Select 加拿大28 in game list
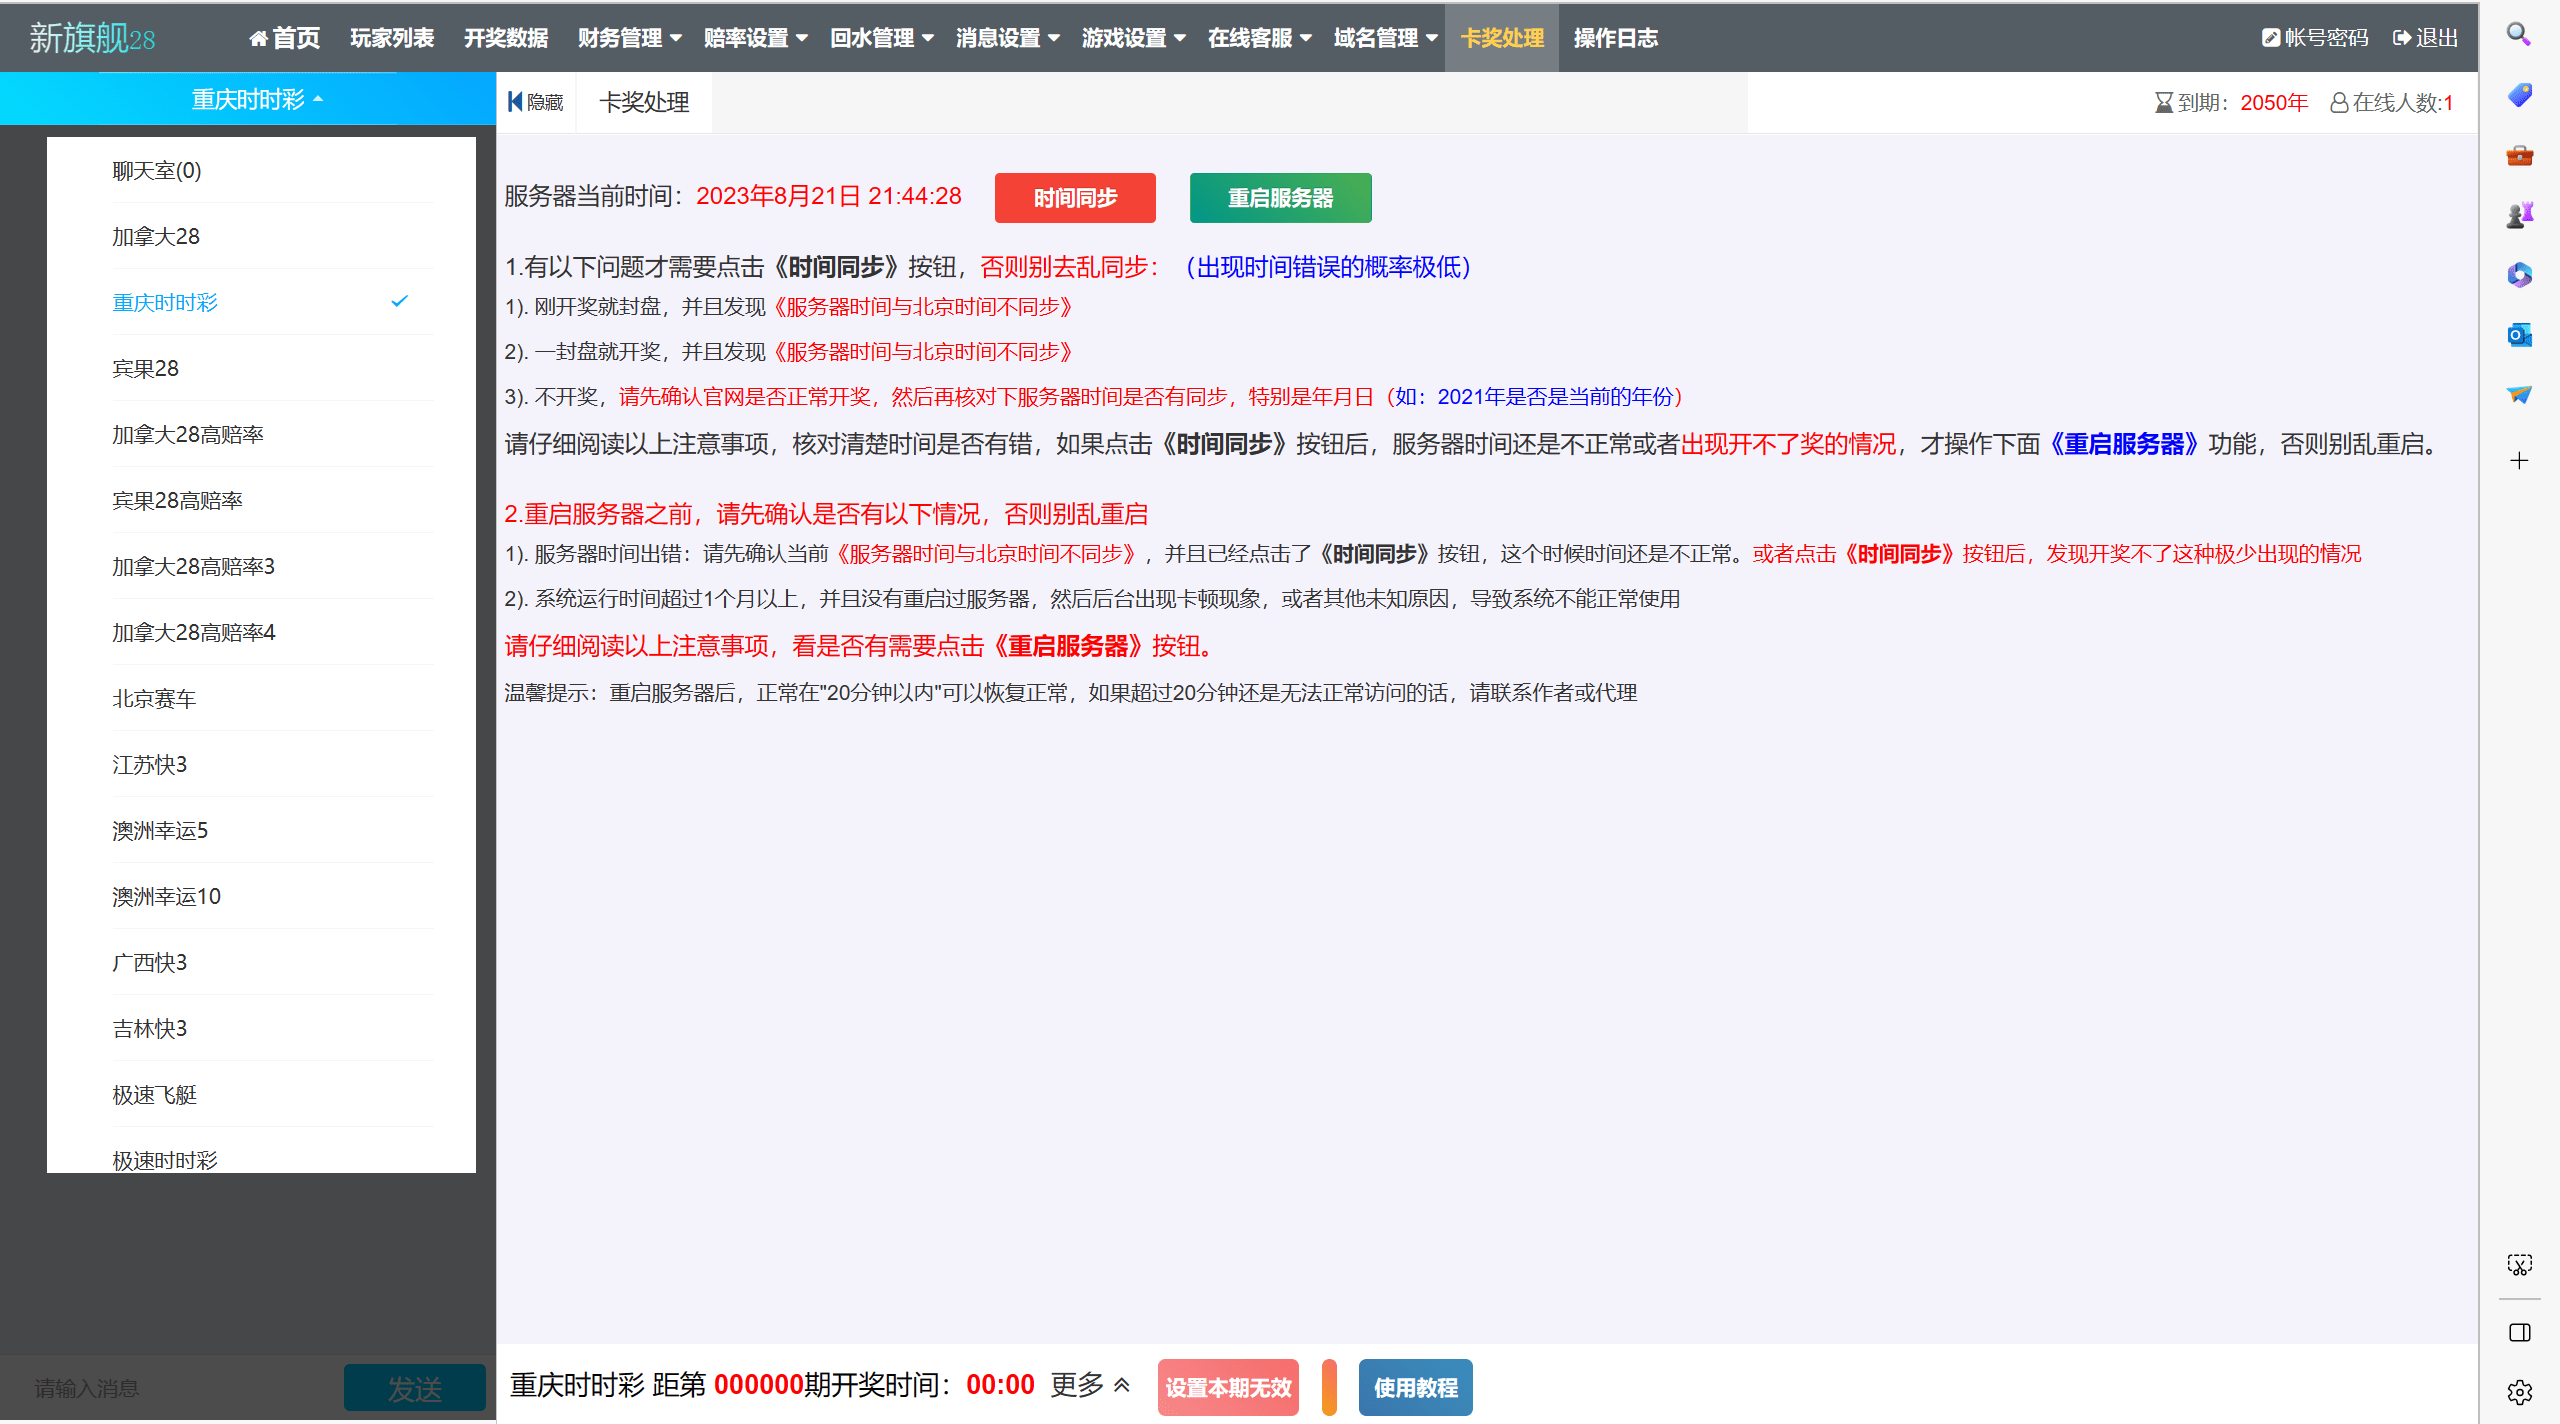Screen dimensions: 2560x1424 271,237
